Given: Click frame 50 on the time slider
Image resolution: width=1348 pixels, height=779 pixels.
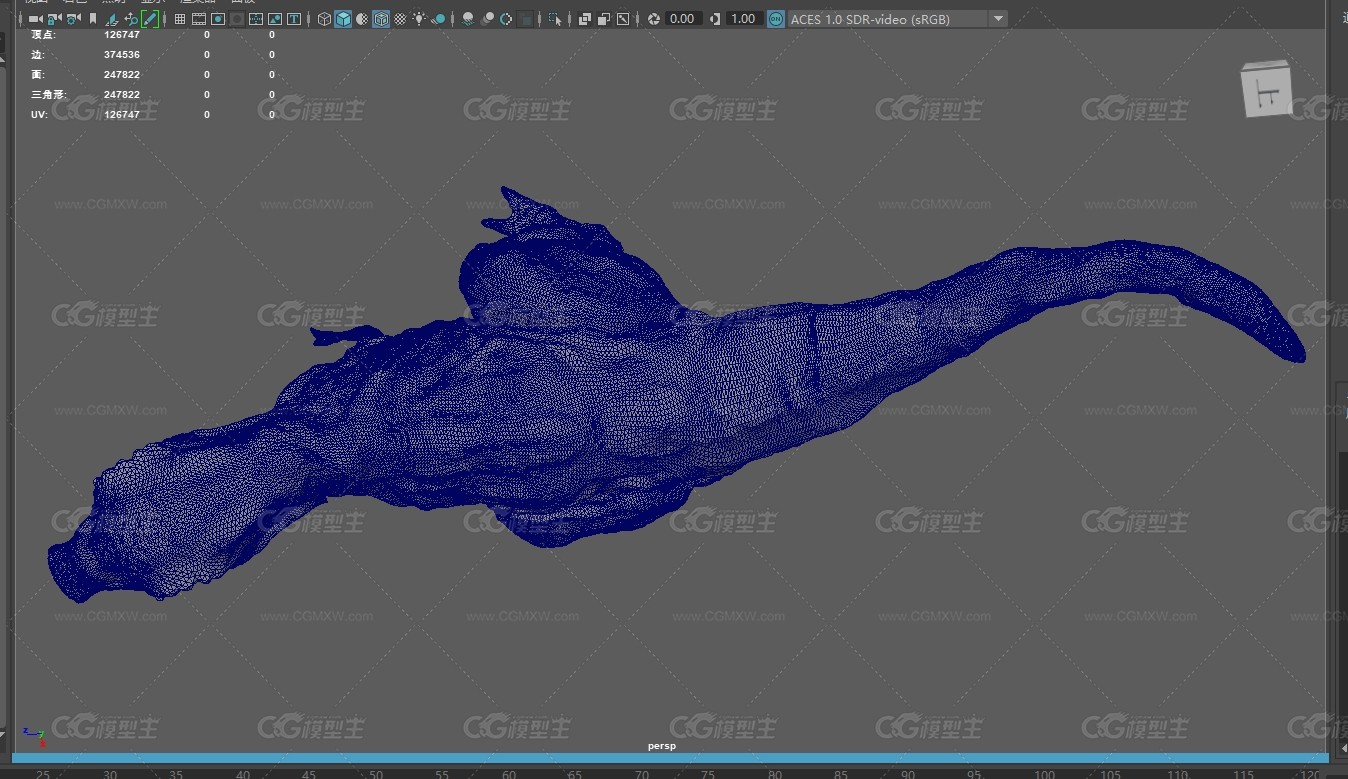Looking at the screenshot, I should pyautogui.click(x=375, y=774).
